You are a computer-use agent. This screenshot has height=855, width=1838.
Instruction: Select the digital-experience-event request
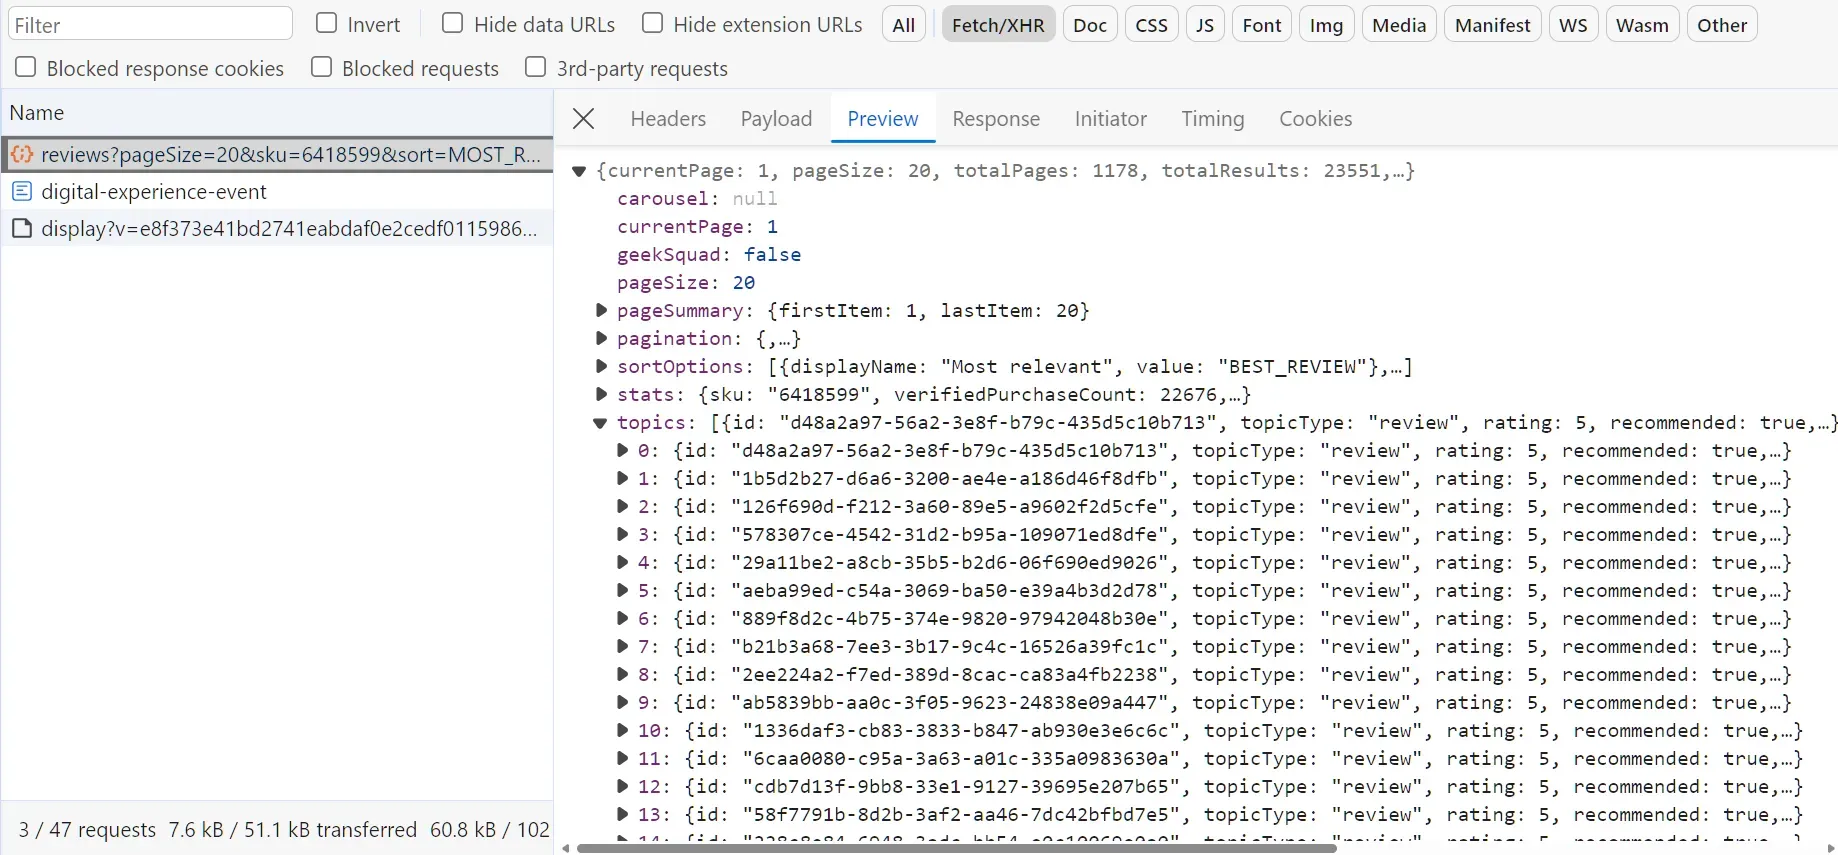pos(277,191)
